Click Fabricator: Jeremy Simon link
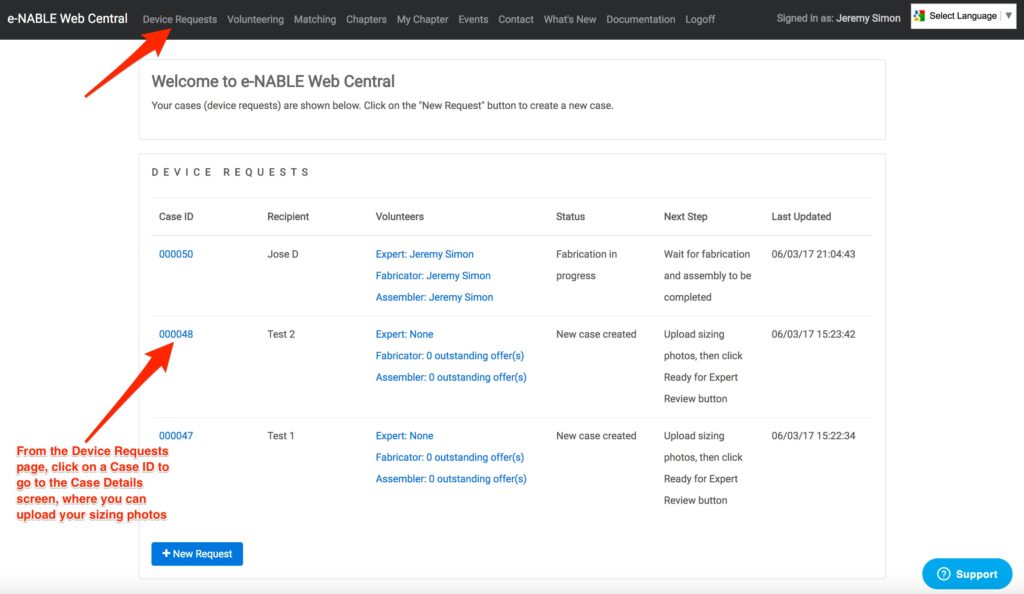The height and width of the screenshot is (594, 1024). pos(433,275)
